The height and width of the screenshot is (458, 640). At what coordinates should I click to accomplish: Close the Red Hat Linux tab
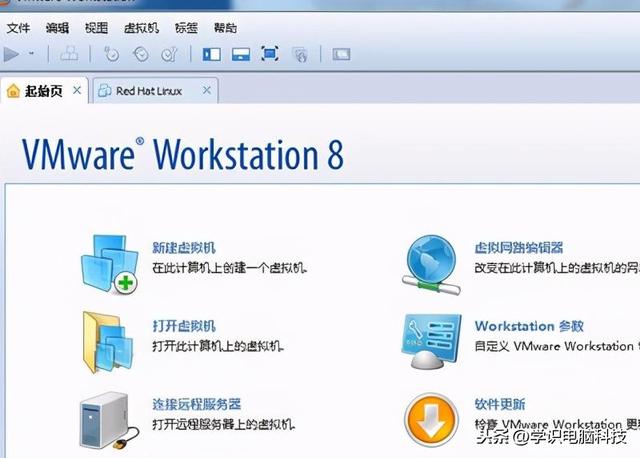(207, 90)
